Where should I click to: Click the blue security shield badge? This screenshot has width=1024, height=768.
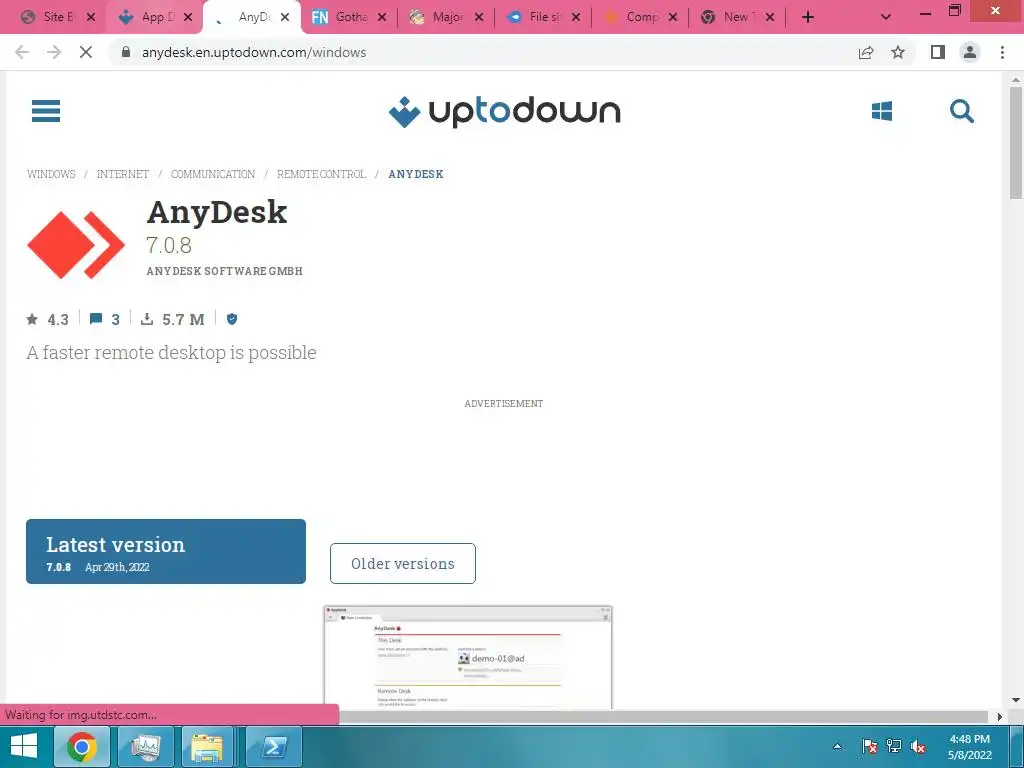(232, 319)
